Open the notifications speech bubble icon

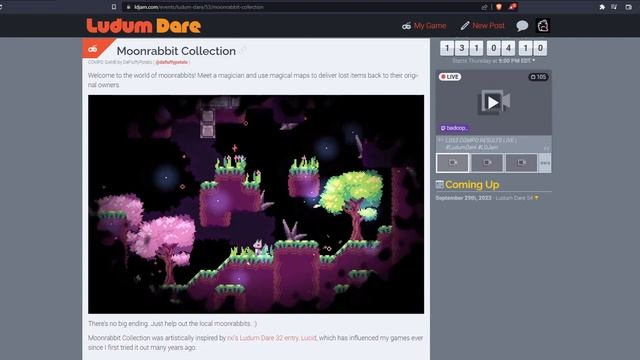522,26
